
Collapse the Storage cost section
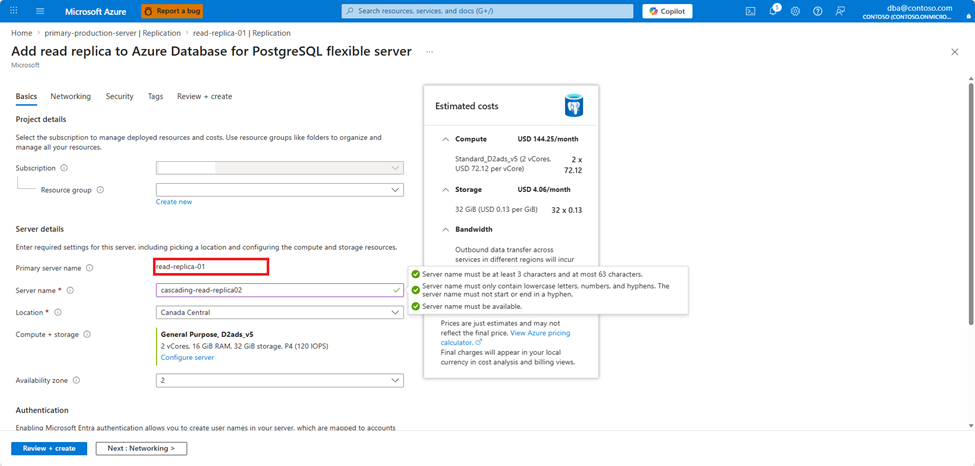point(445,190)
